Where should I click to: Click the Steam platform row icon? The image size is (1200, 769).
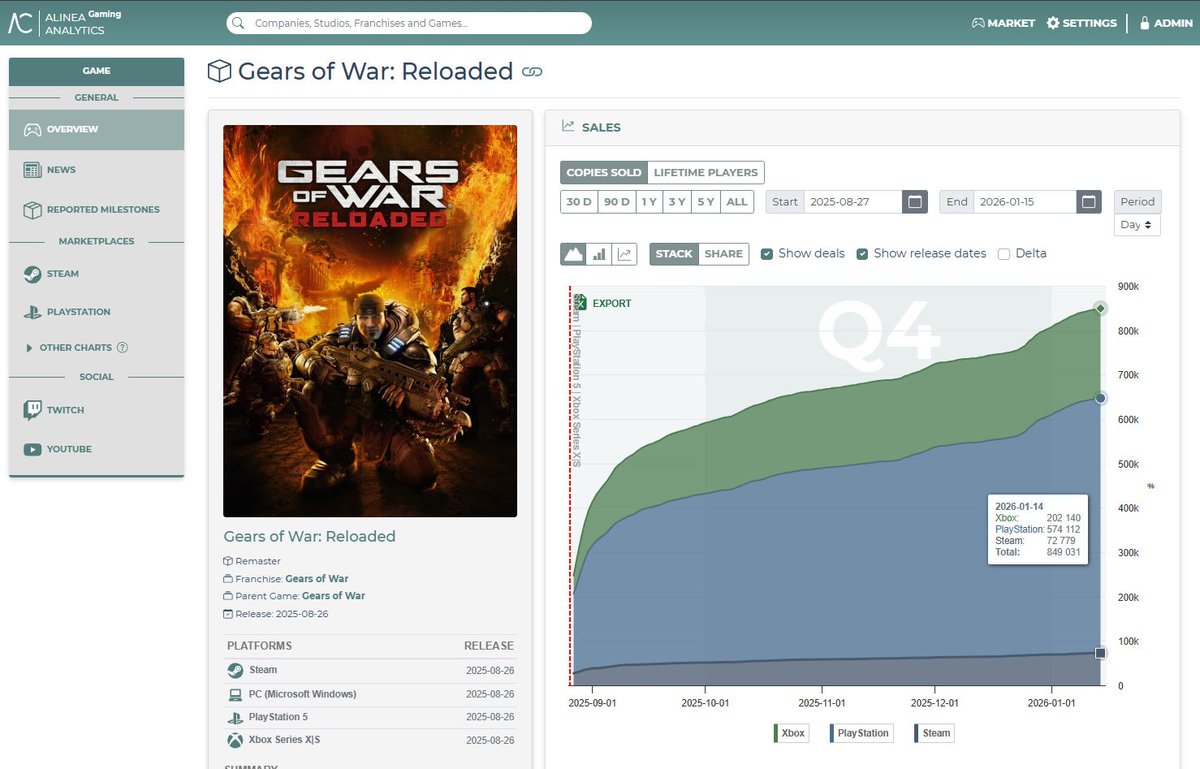click(235, 671)
